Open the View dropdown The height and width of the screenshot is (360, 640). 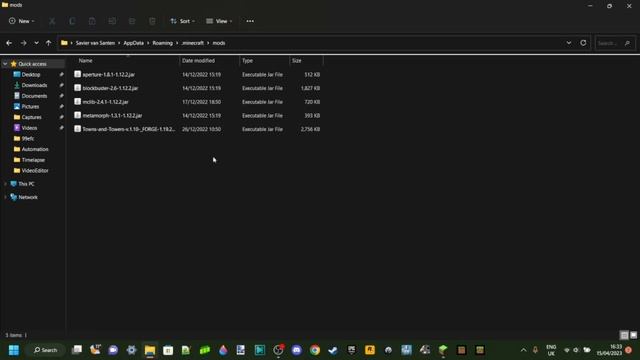click(219, 21)
